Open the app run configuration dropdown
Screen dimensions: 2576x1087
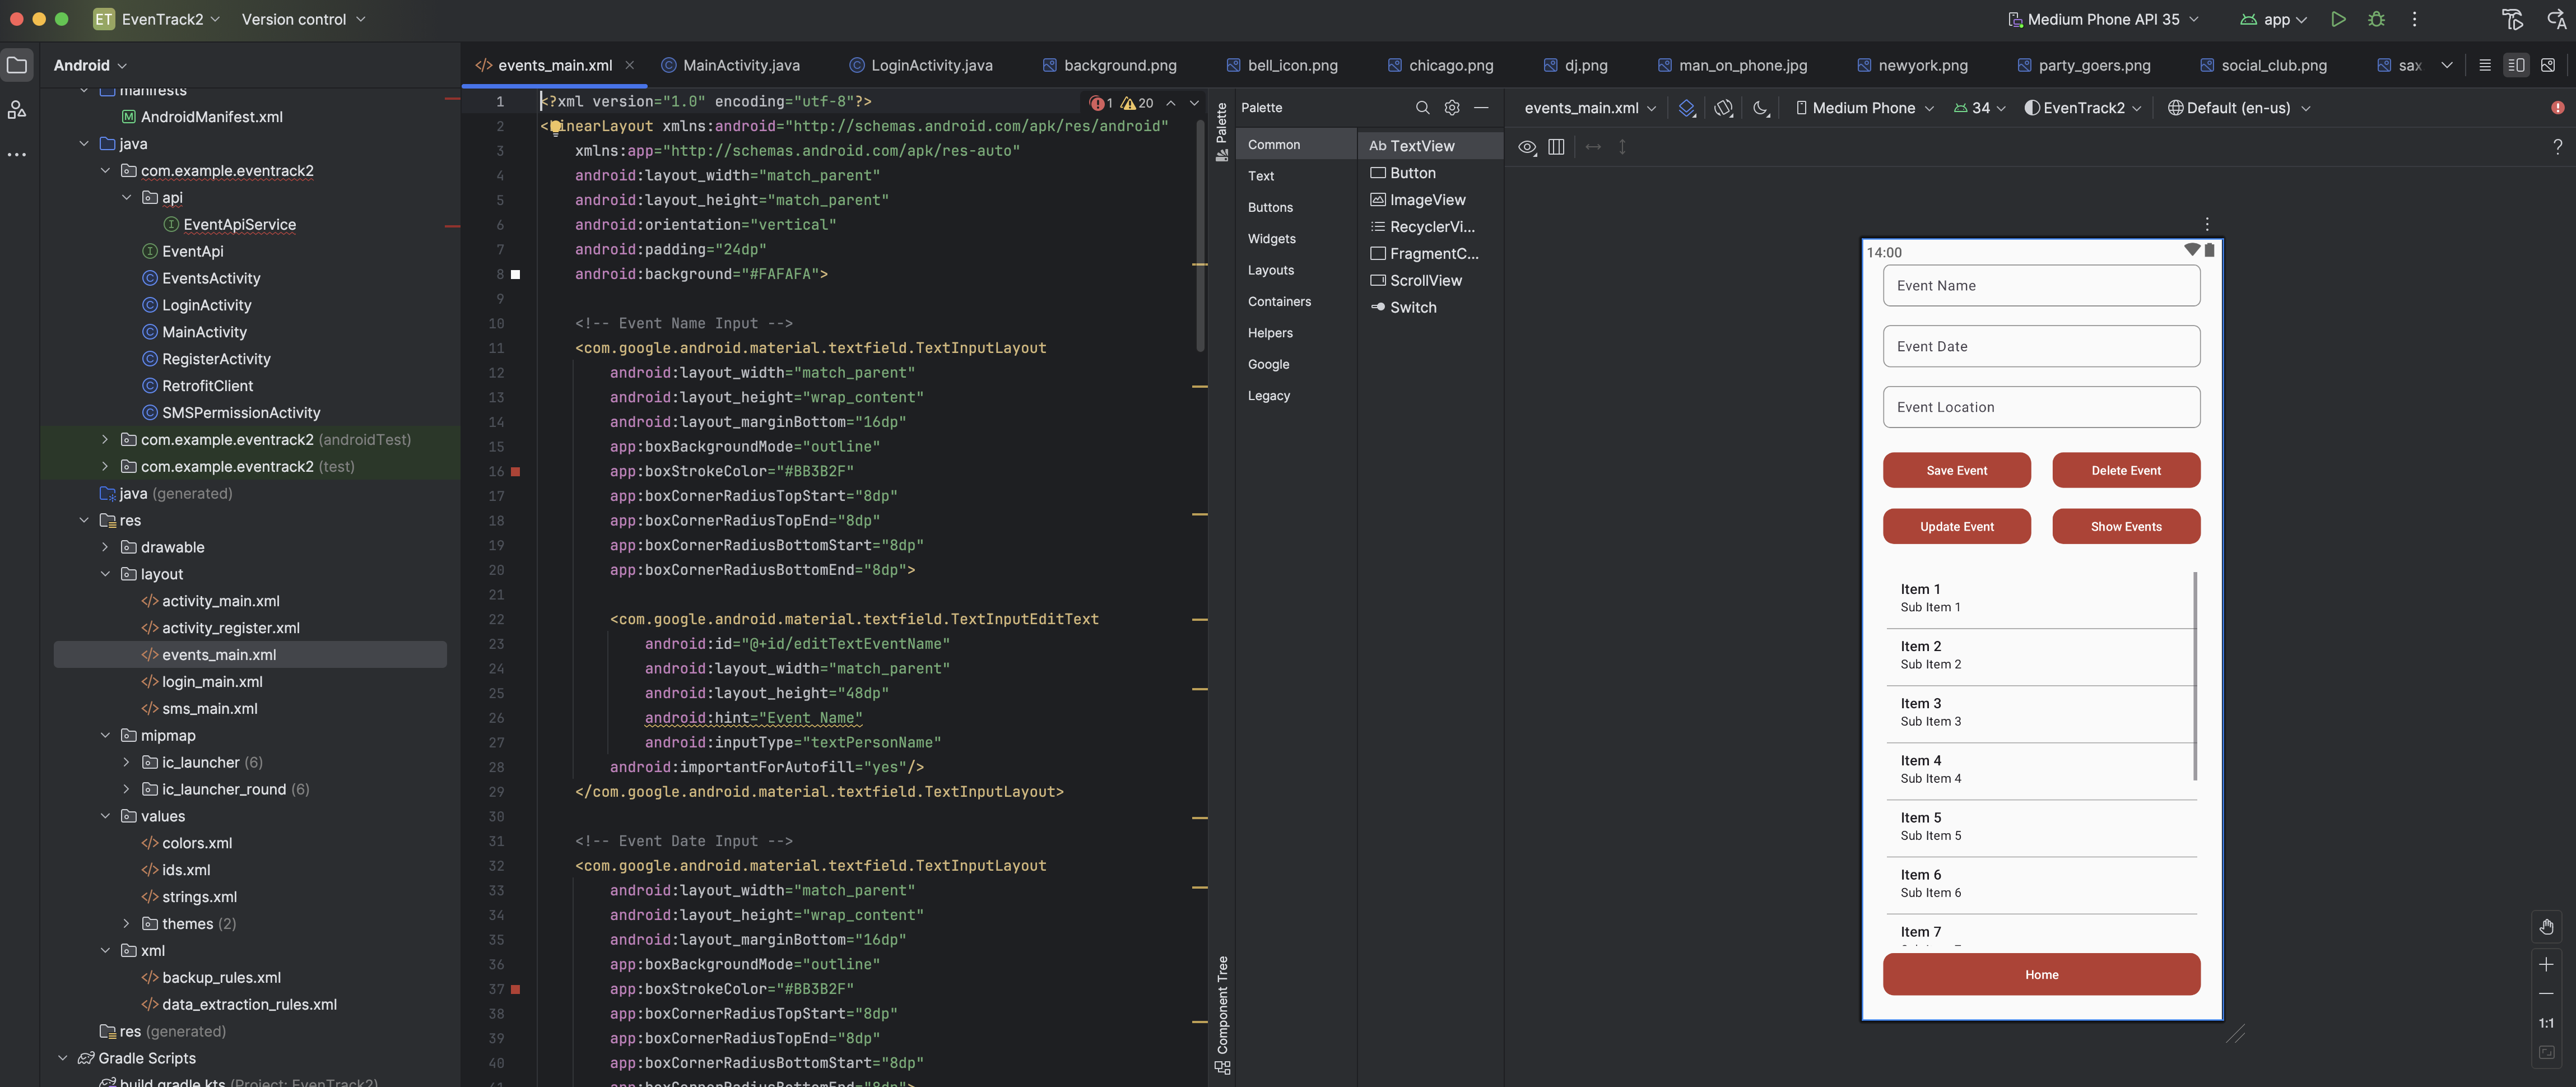(2273, 19)
